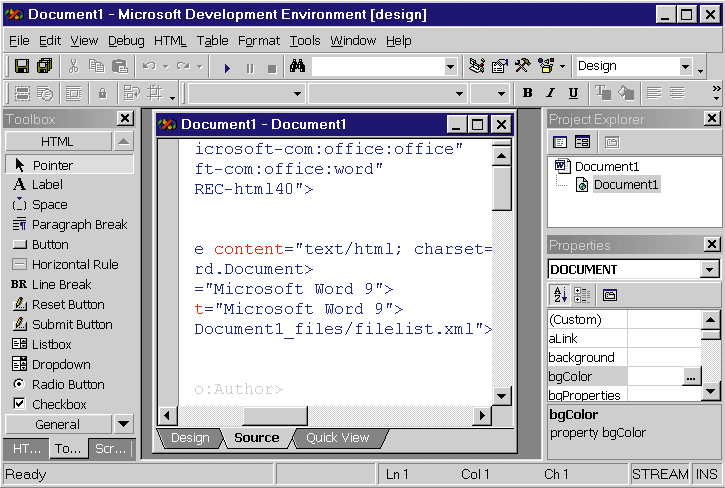Click the Save icon in toolbar
The width and height of the screenshot is (725, 488).
click(x=22, y=67)
